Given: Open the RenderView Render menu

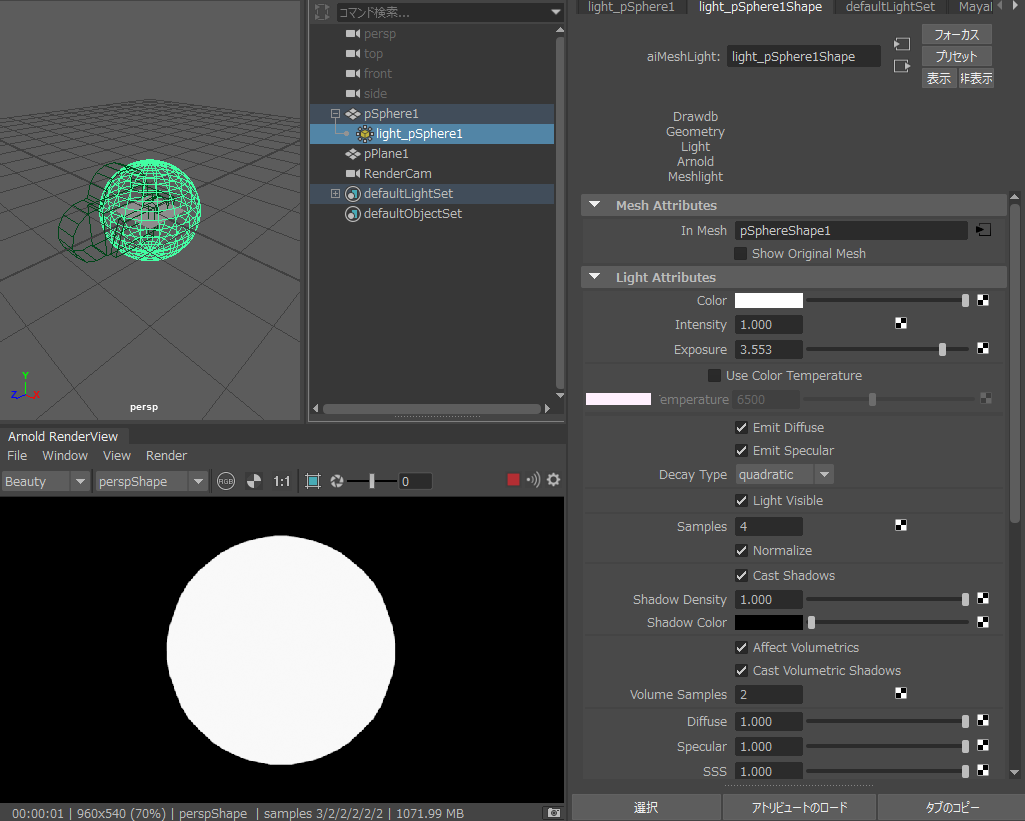Looking at the screenshot, I should click(166, 456).
